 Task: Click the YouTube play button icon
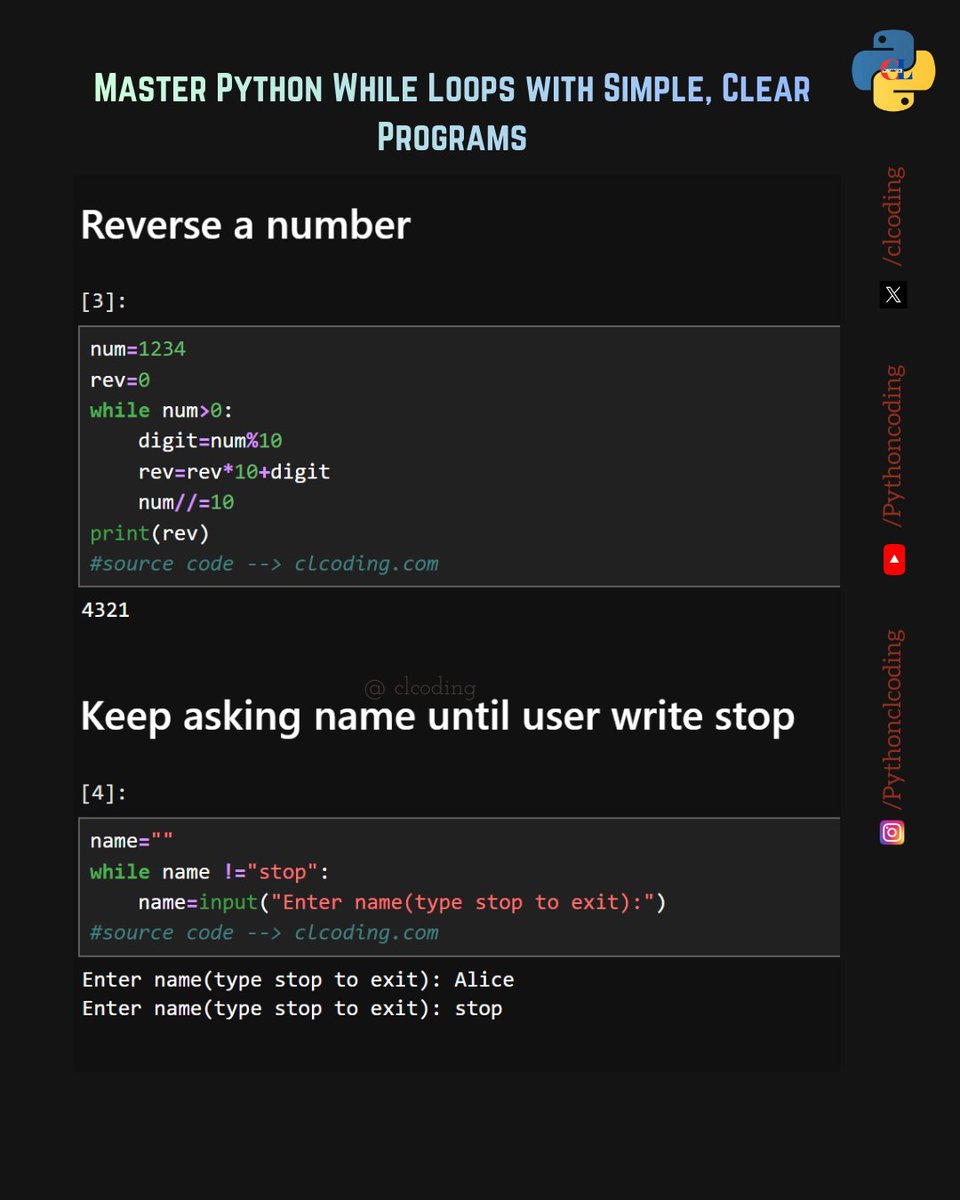pyautogui.click(x=892, y=559)
